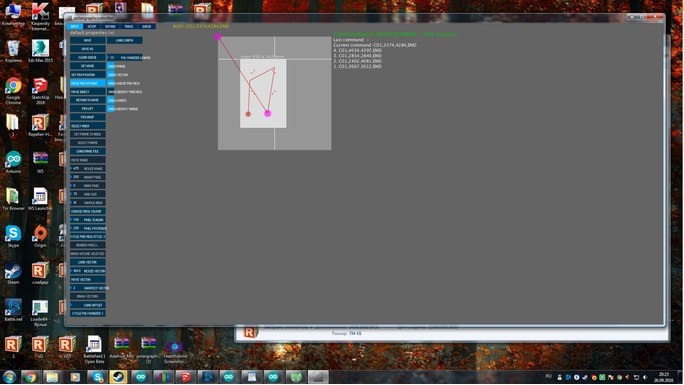Switch to the Setup tab
Image resolution: width=684 pixels, height=385 pixels.
click(x=92, y=27)
